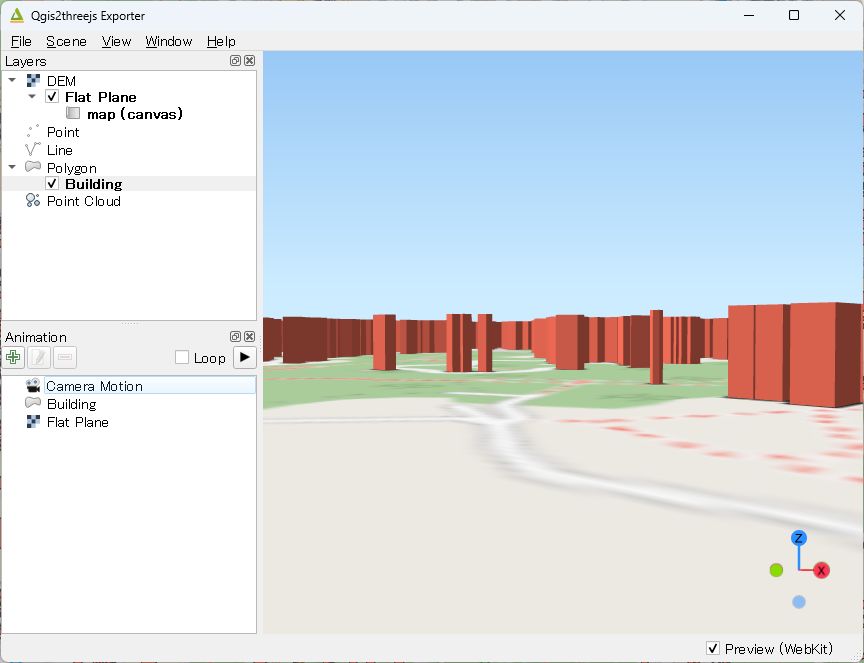Click the DEM raster icon
This screenshot has width=864, height=663.
click(33, 80)
